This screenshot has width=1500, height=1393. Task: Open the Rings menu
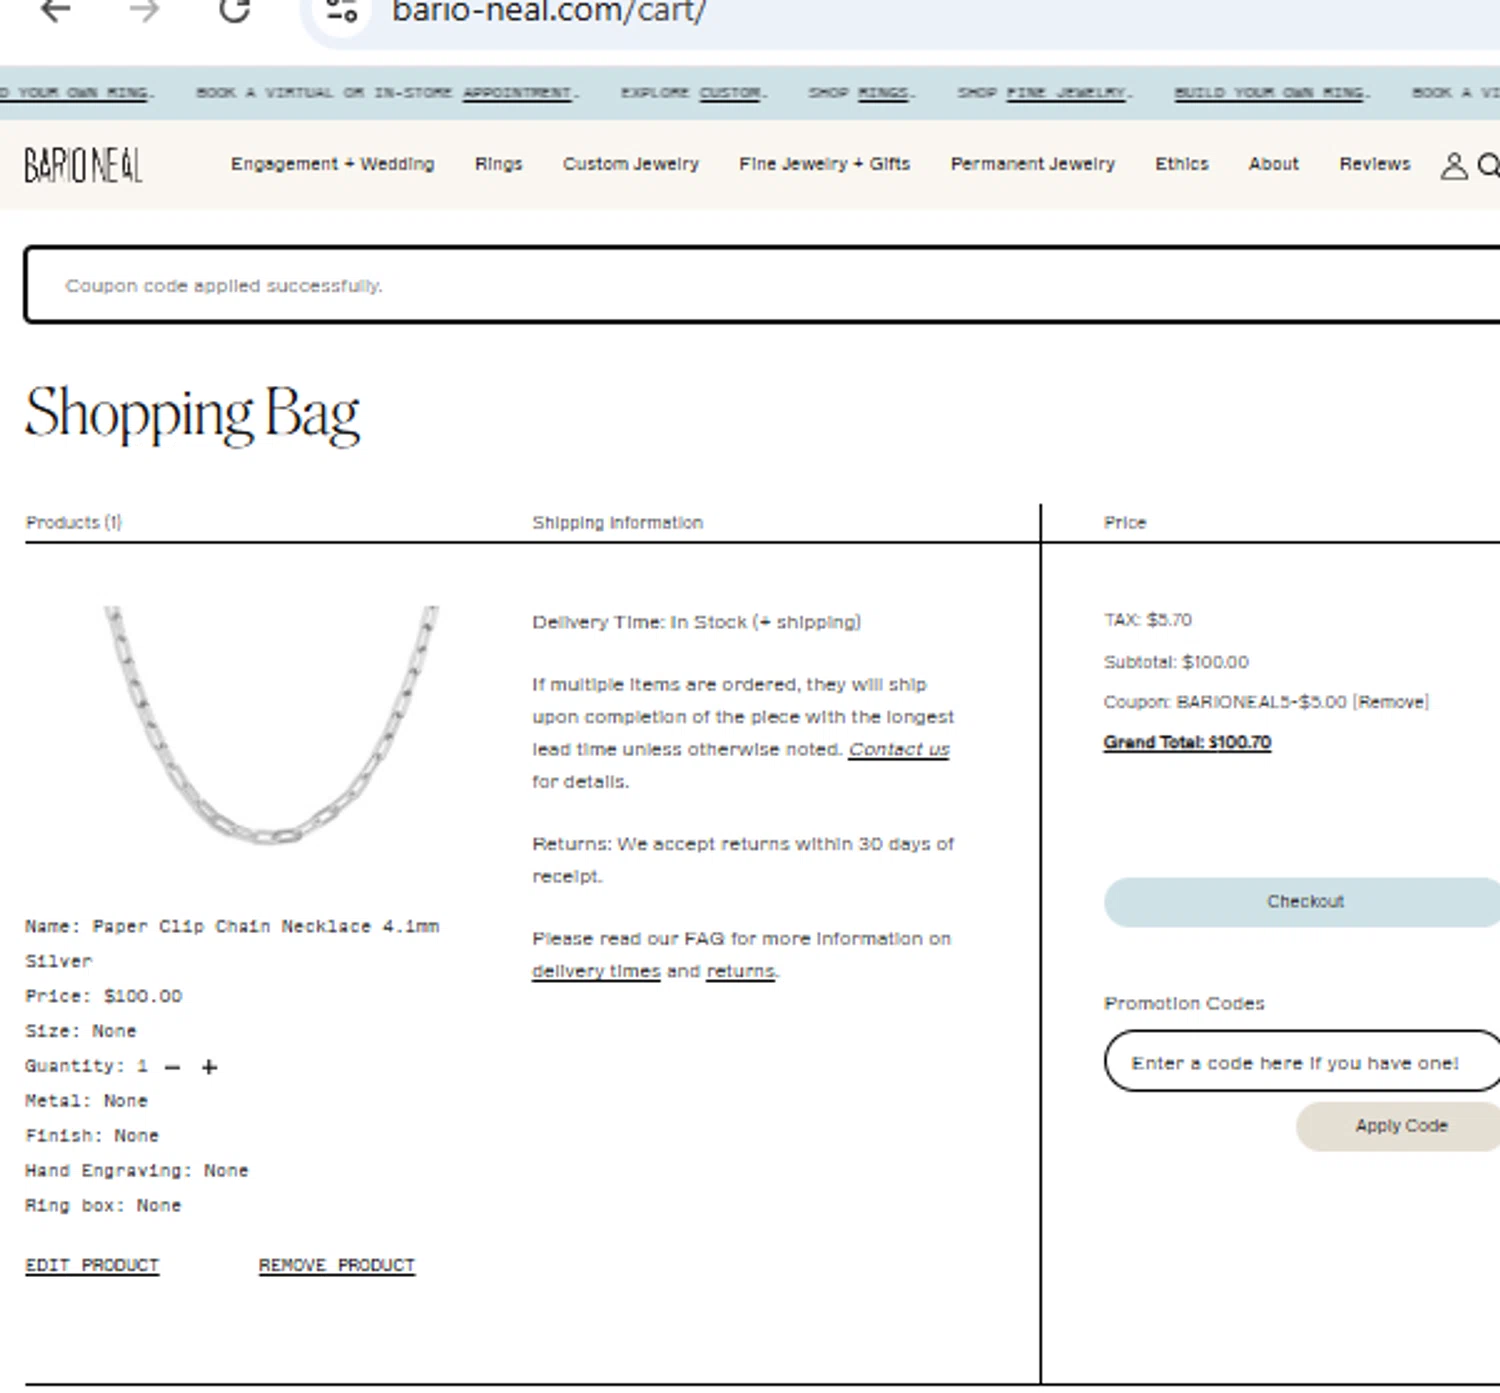click(498, 164)
